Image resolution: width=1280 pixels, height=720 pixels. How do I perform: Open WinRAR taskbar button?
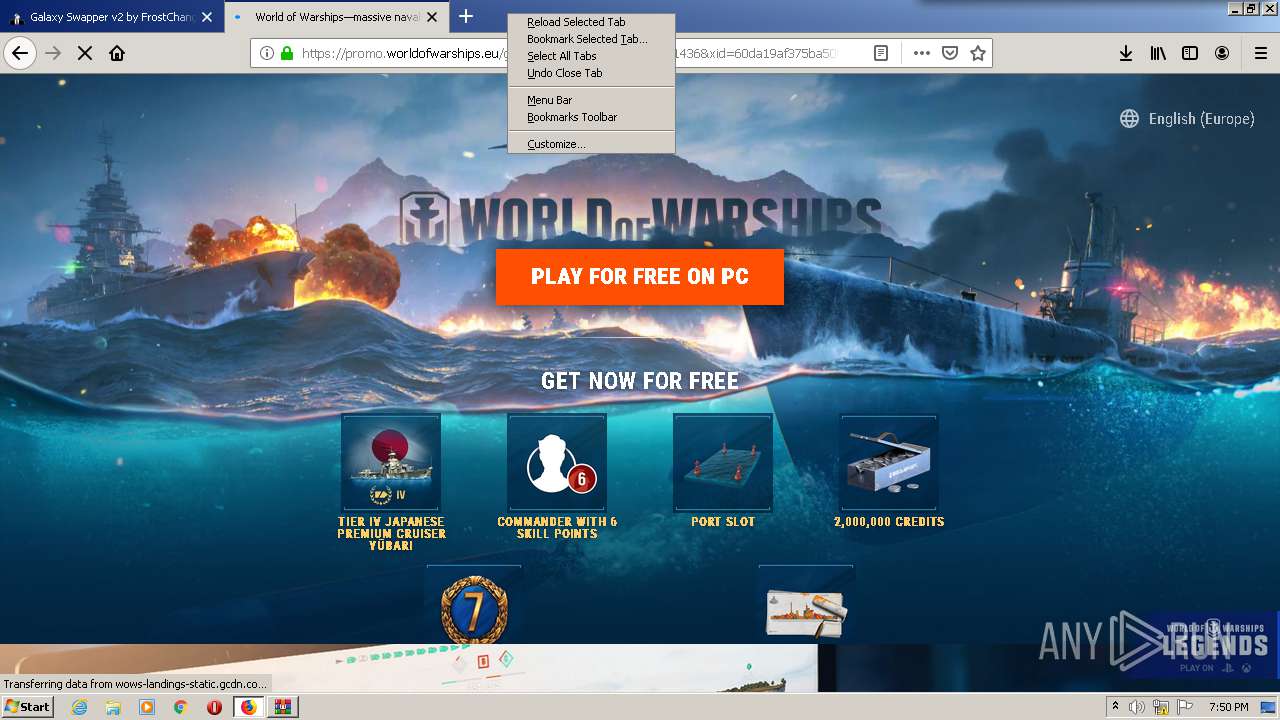tap(283, 707)
